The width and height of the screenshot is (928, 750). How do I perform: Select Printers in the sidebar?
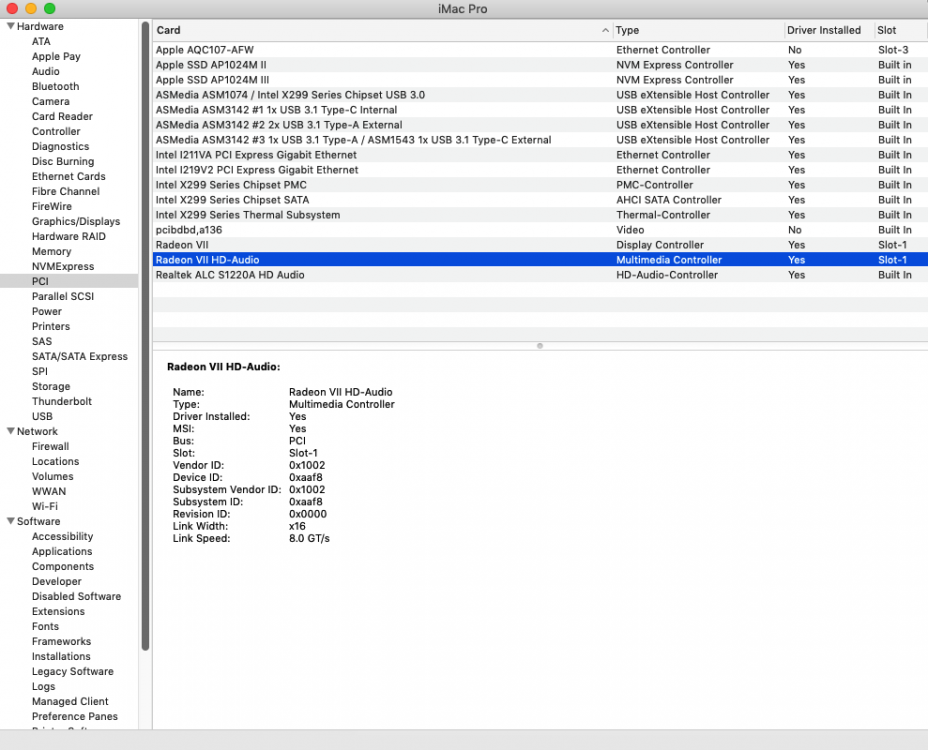[x=51, y=326]
